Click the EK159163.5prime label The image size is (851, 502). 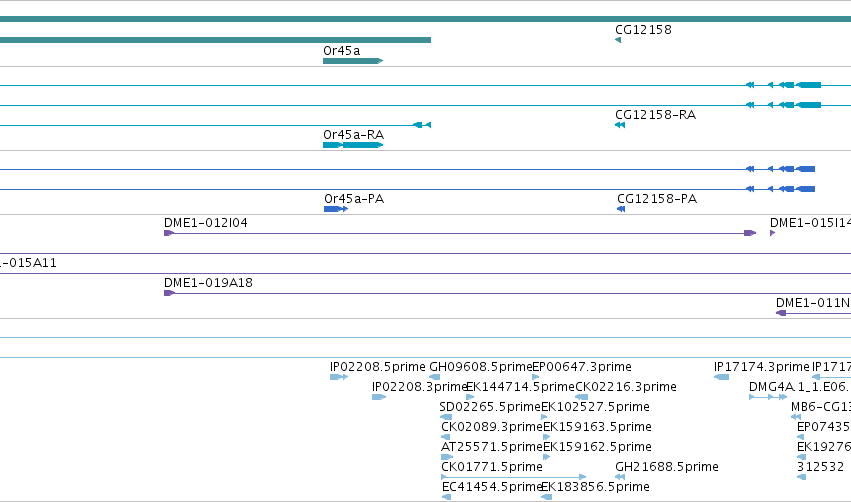[598, 427]
